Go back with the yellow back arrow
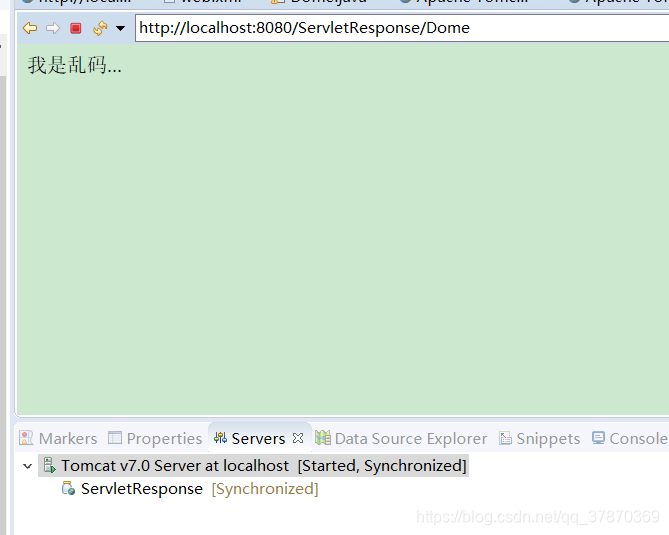Screen dimensions: 669x535 coord(30,28)
